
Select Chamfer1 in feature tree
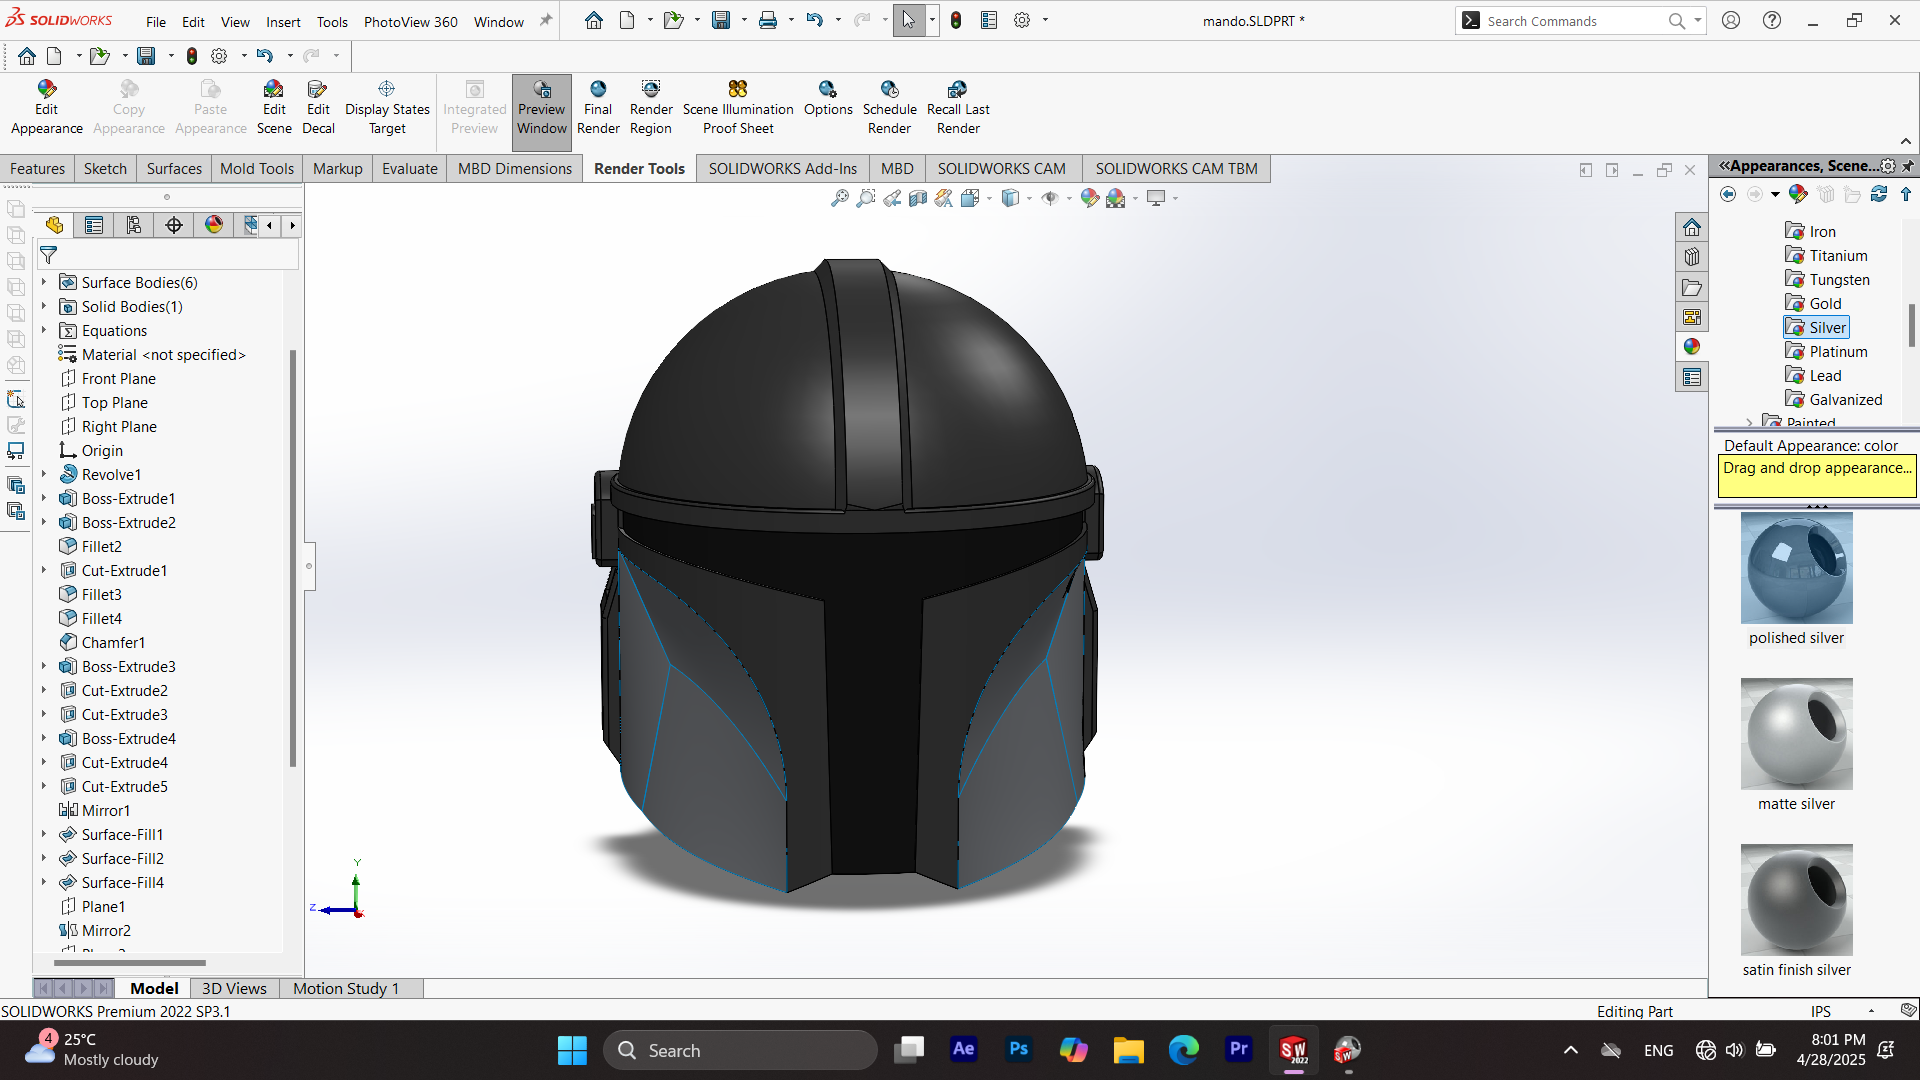click(x=102, y=642)
